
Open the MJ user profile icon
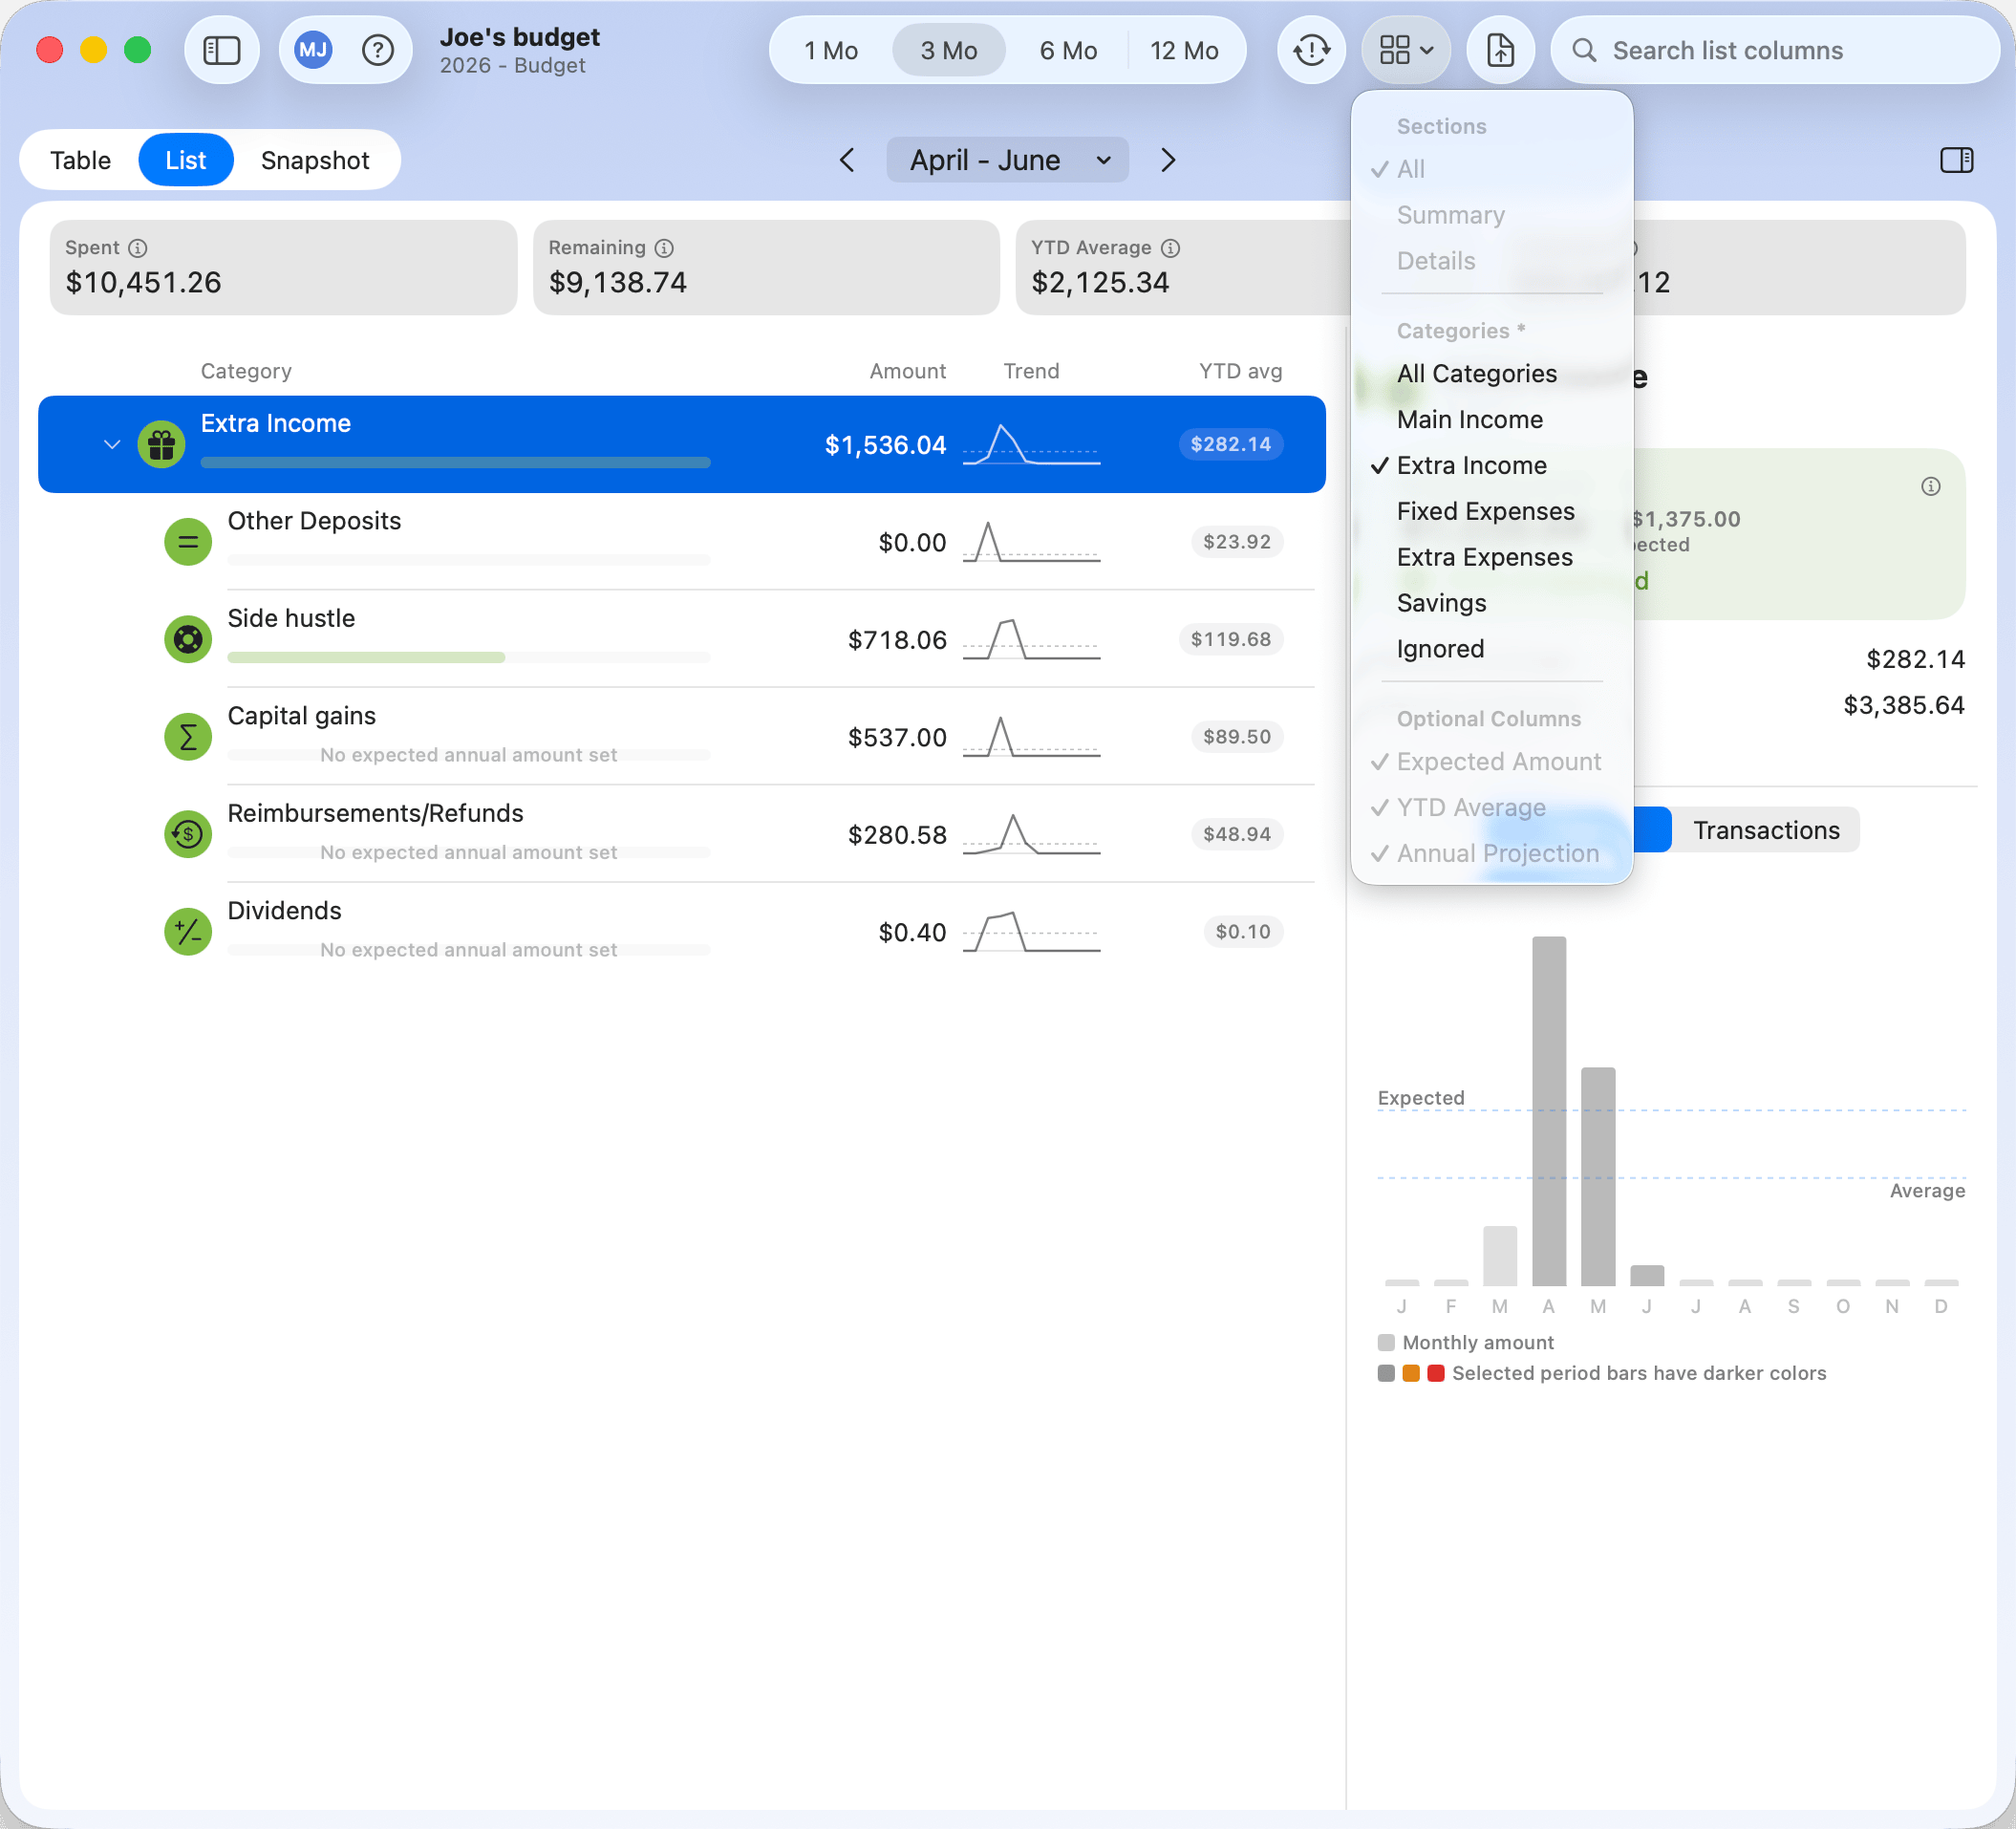(x=313, y=50)
